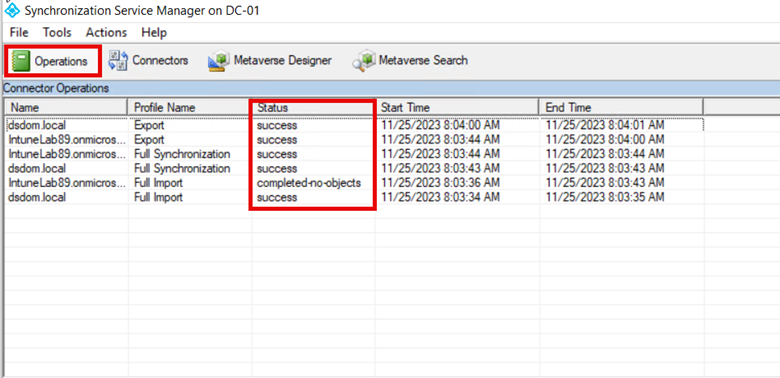Select the dsdom.local Full Import row
The height and width of the screenshot is (378, 780).
355,197
